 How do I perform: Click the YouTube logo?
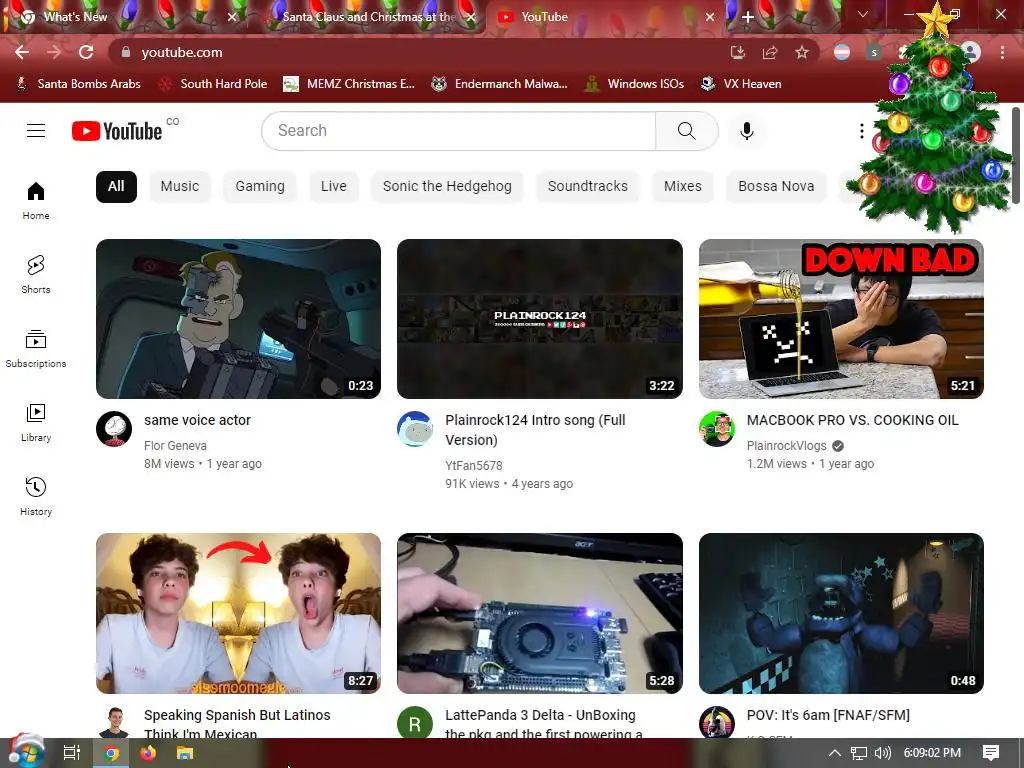click(117, 131)
